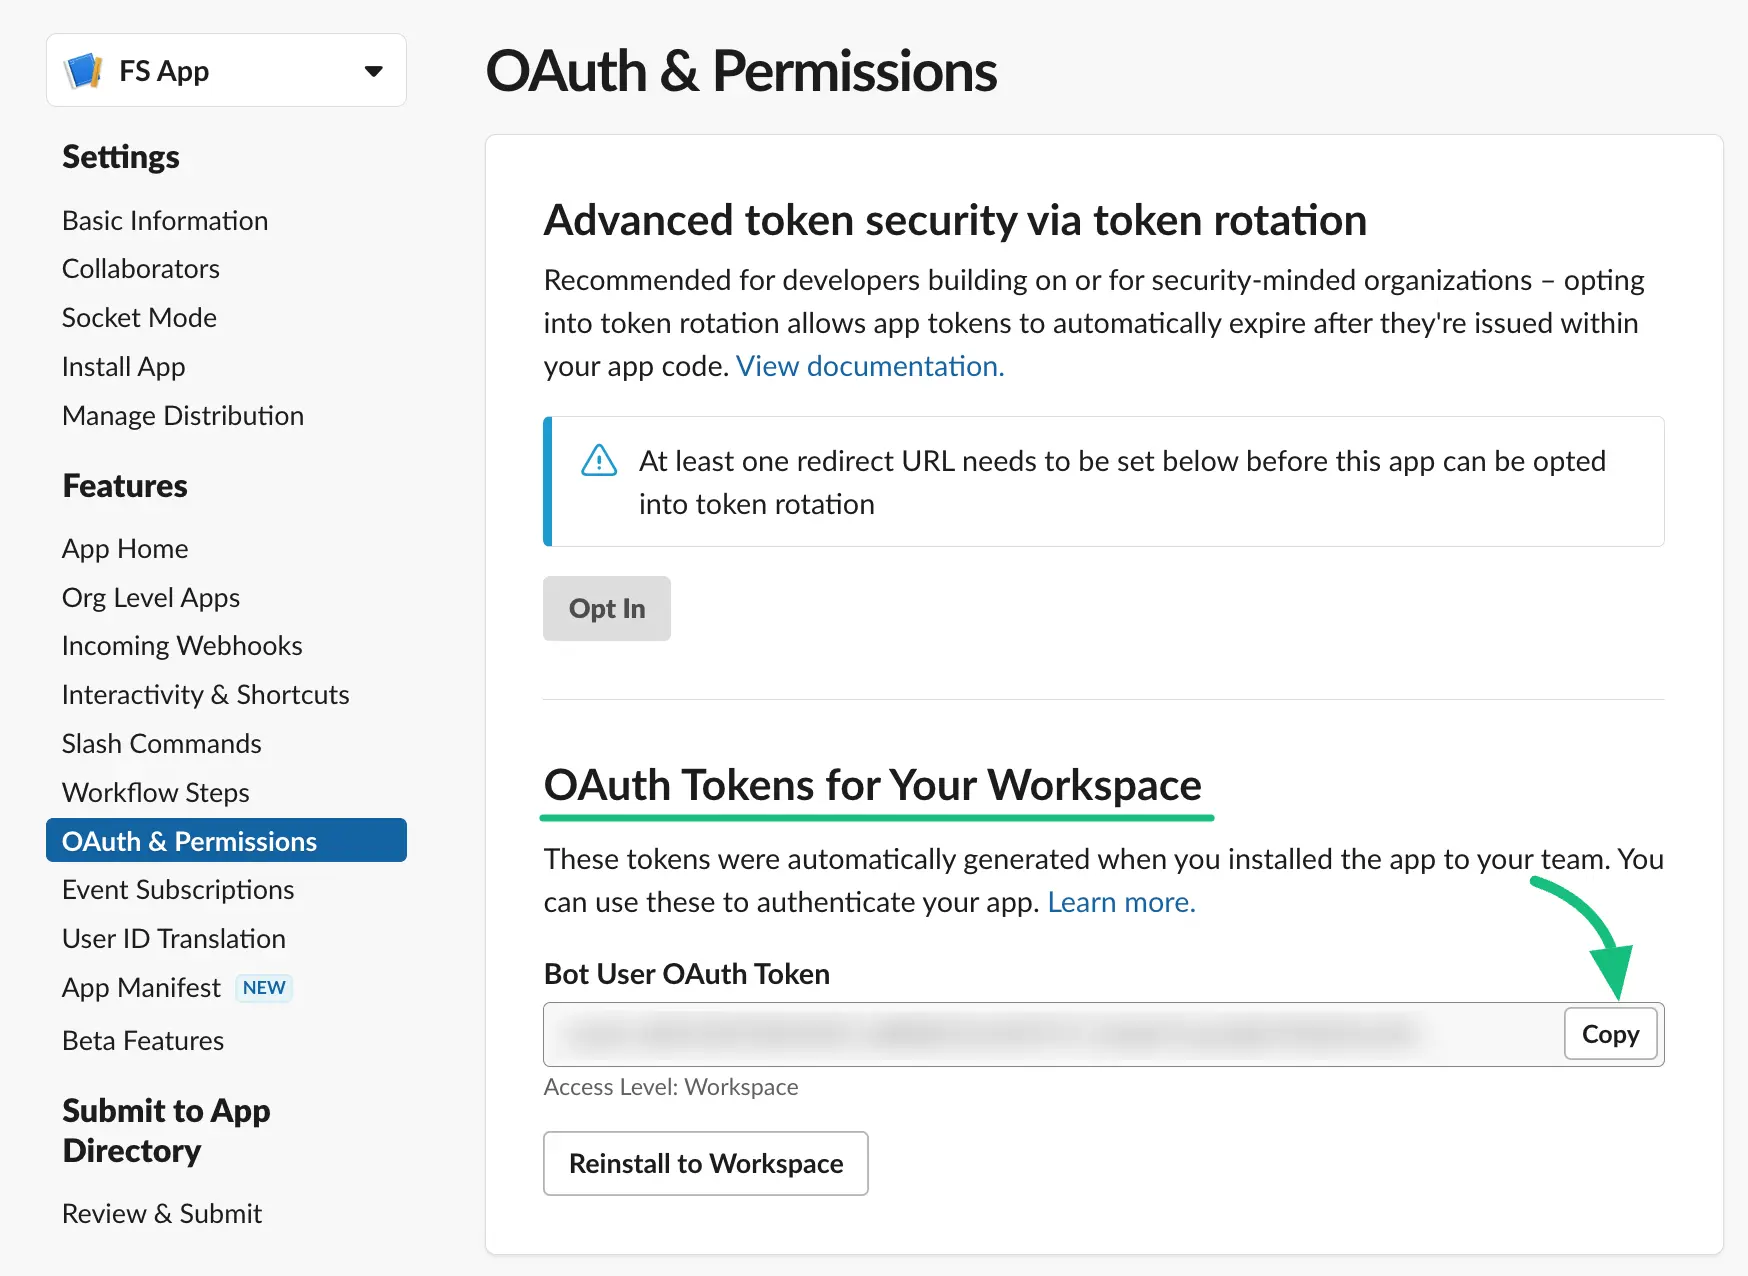Open Review & Submit page
This screenshot has width=1748, height=1276.
tap(161, 1213)
